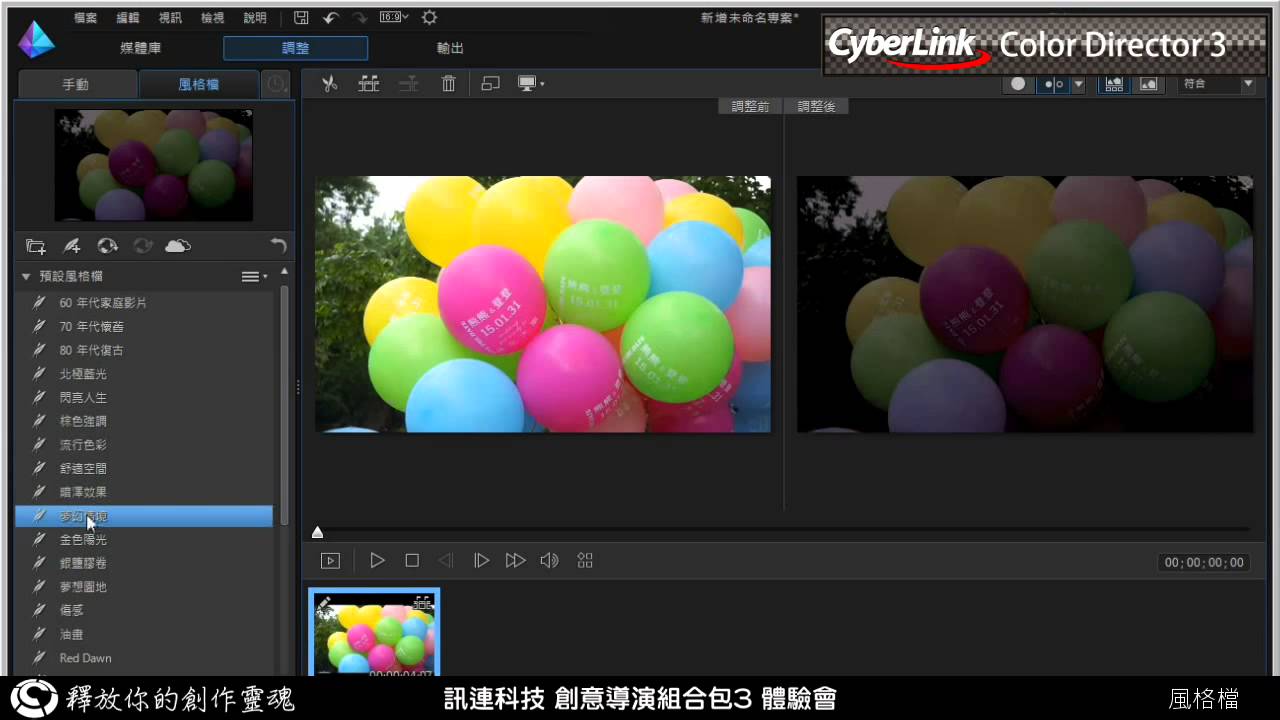Click the fast forward button
Image resolution: width=1280 pixels, height=720 pixels.
tap(515, 561)
